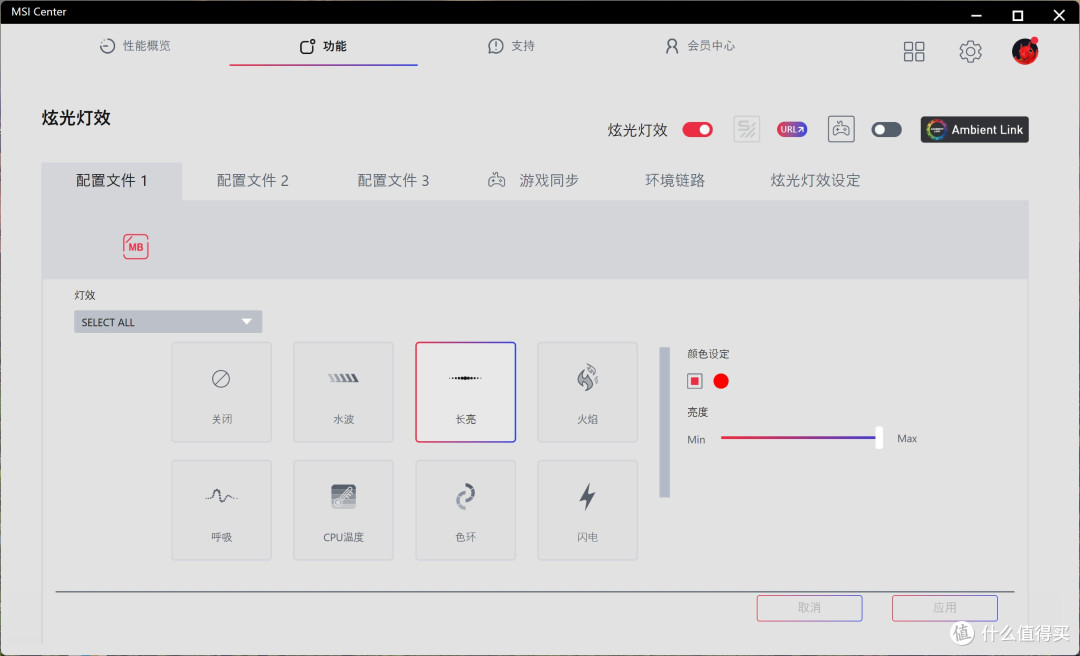Click the Ambient Link button

[975, 130]
